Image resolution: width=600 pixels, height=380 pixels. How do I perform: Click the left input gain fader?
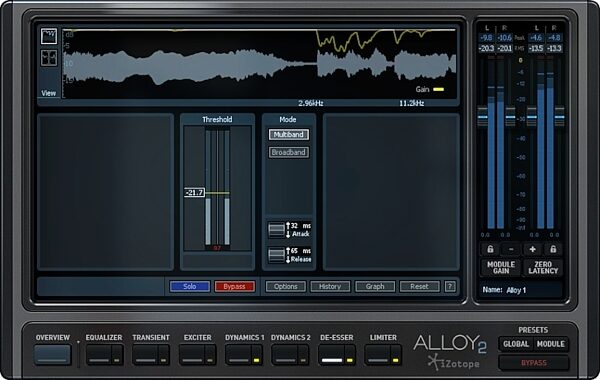(x=483, y=117)
